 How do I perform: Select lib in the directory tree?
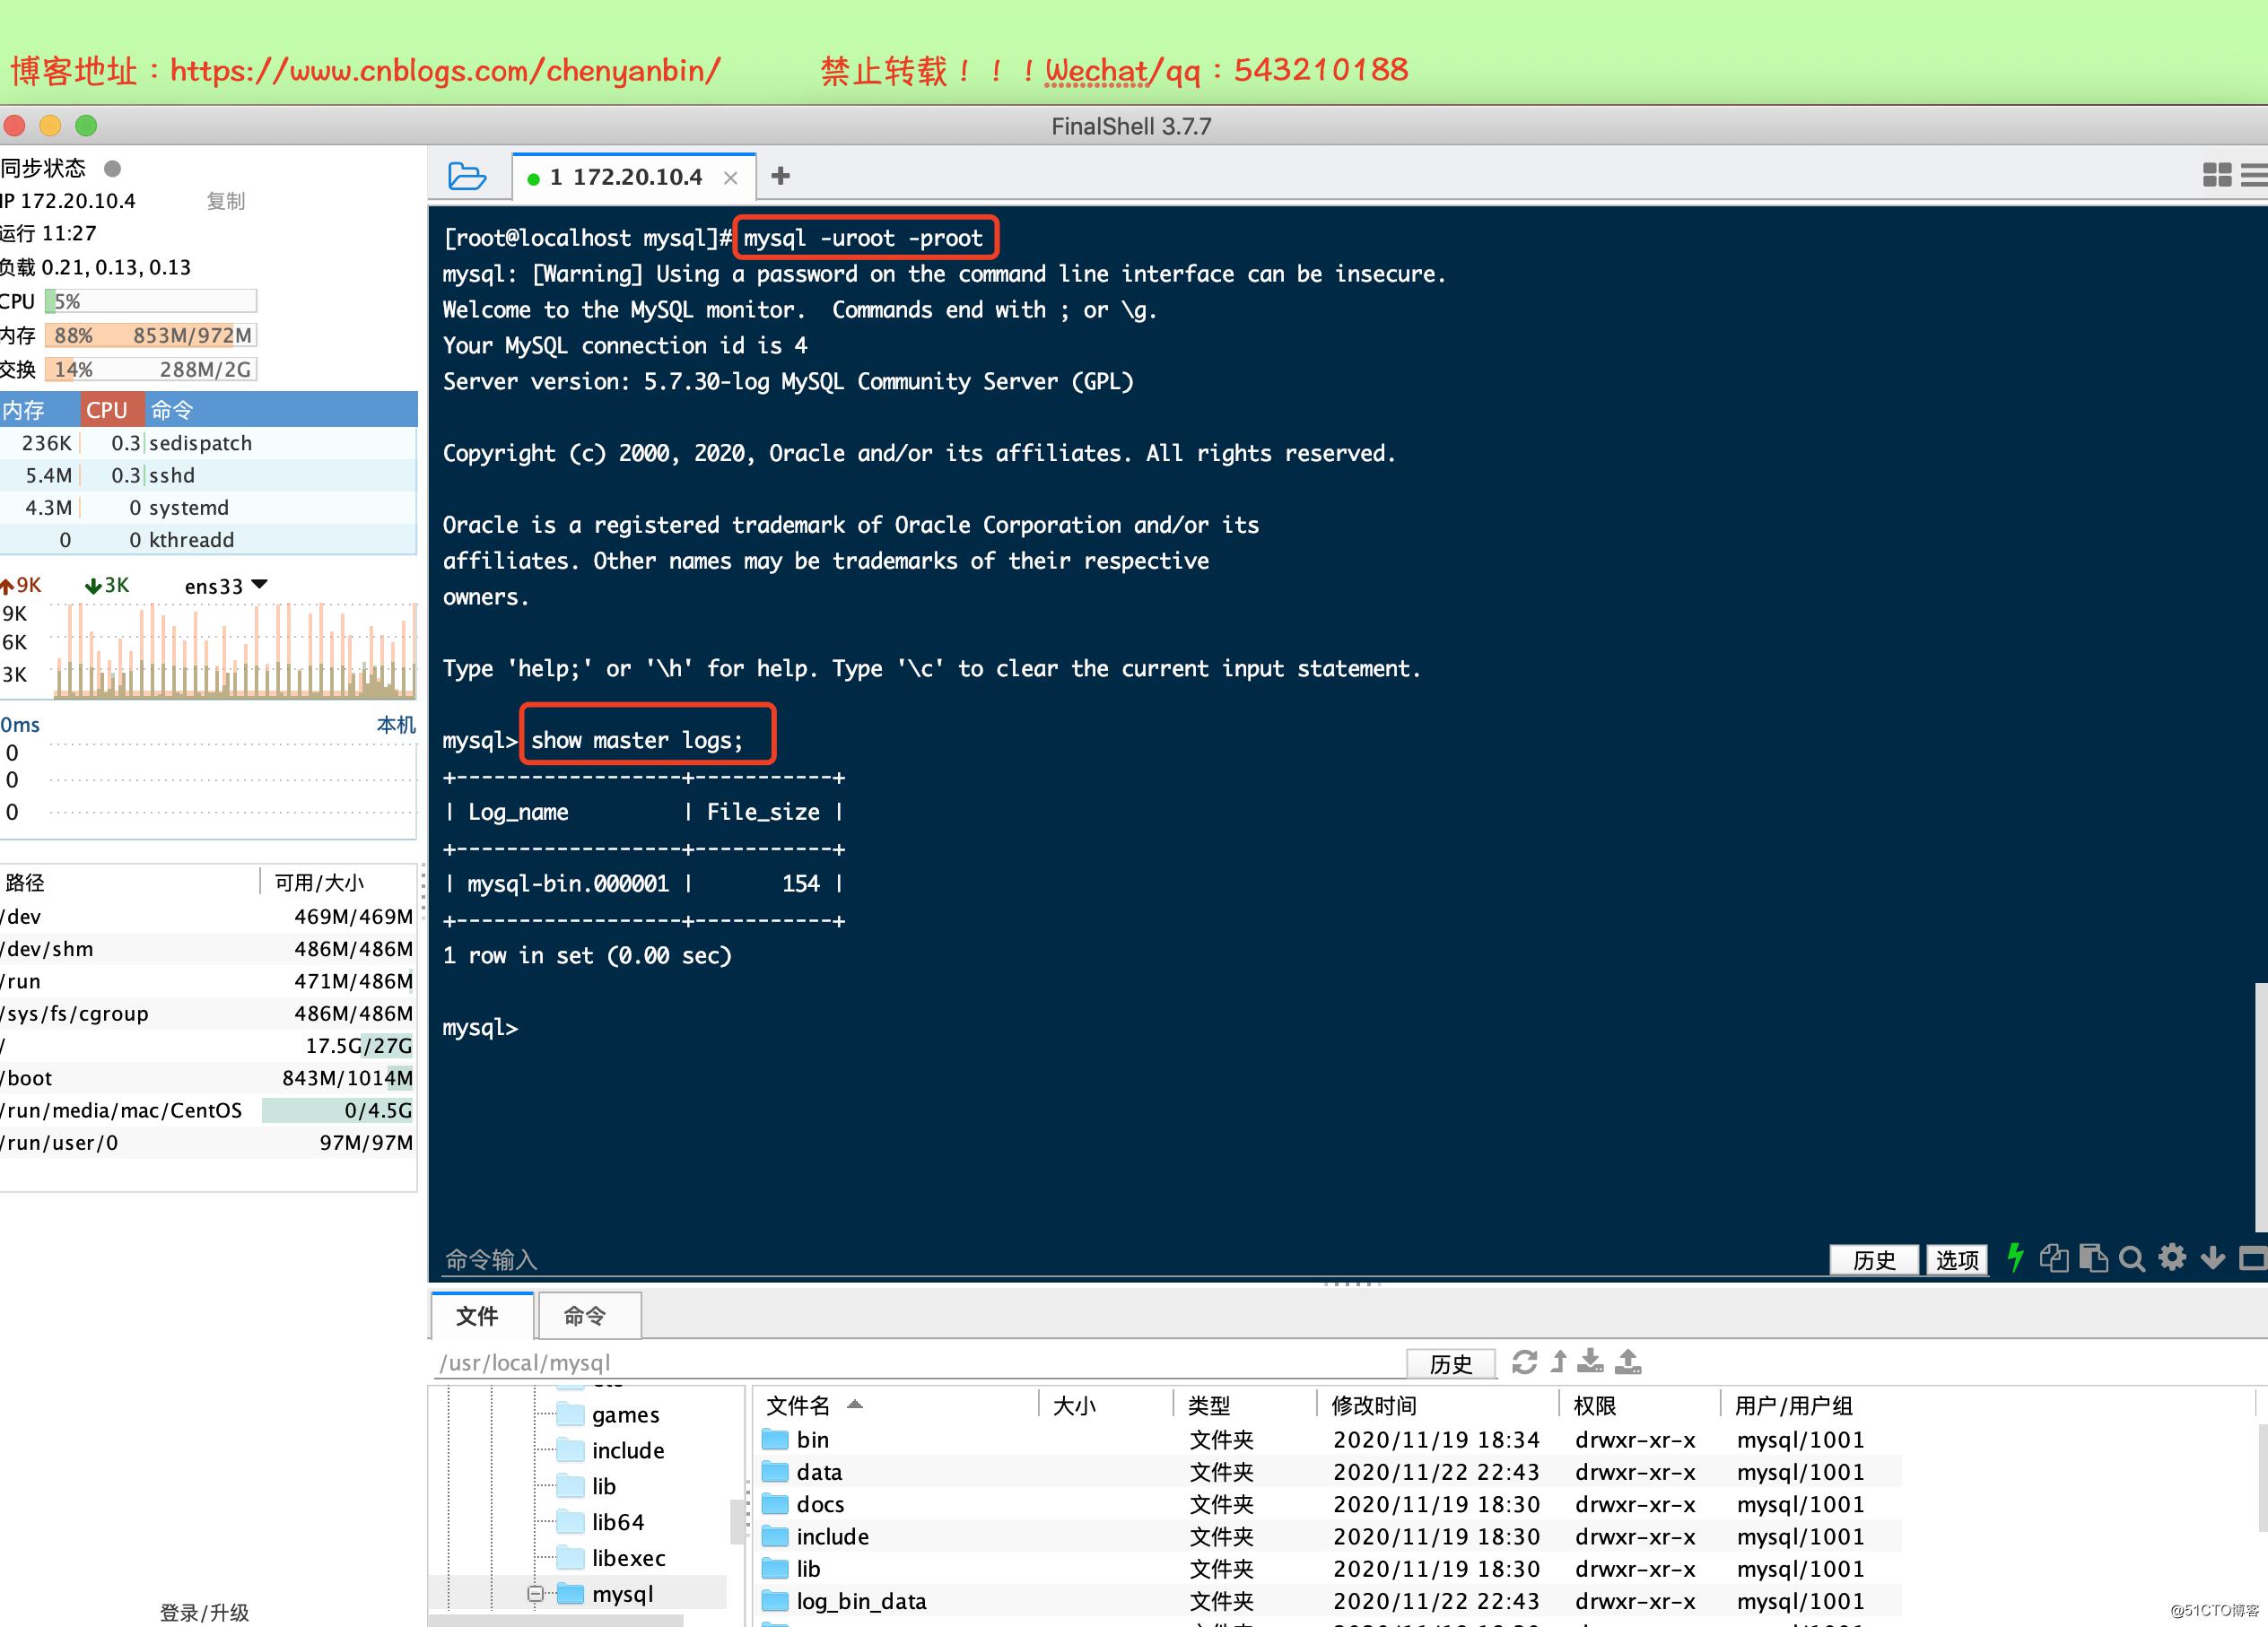604,1486
